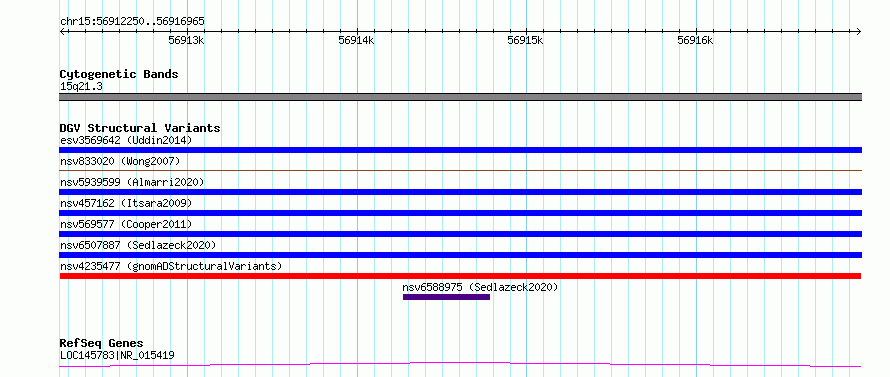This screenshot has width=890, height=377.
Task: Select the purple nsv6588975 variant bar
Action: point(446,297)
